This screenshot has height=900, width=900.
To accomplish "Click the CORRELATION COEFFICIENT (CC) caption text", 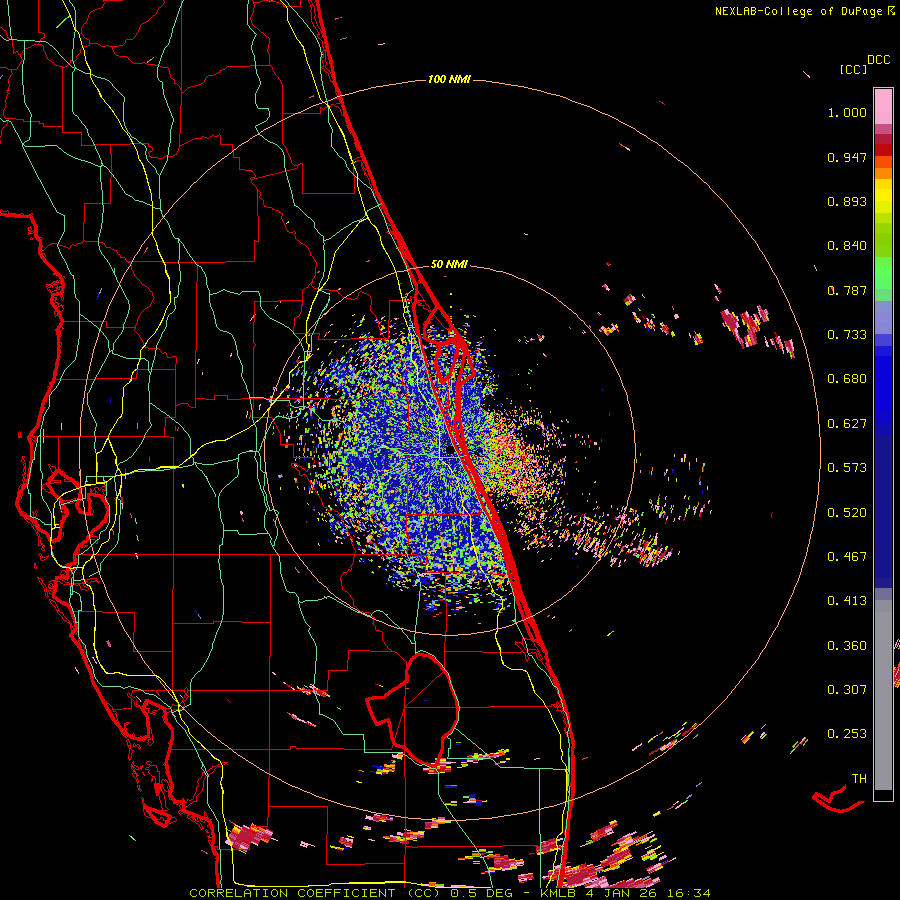I will [x=315, y=893].
